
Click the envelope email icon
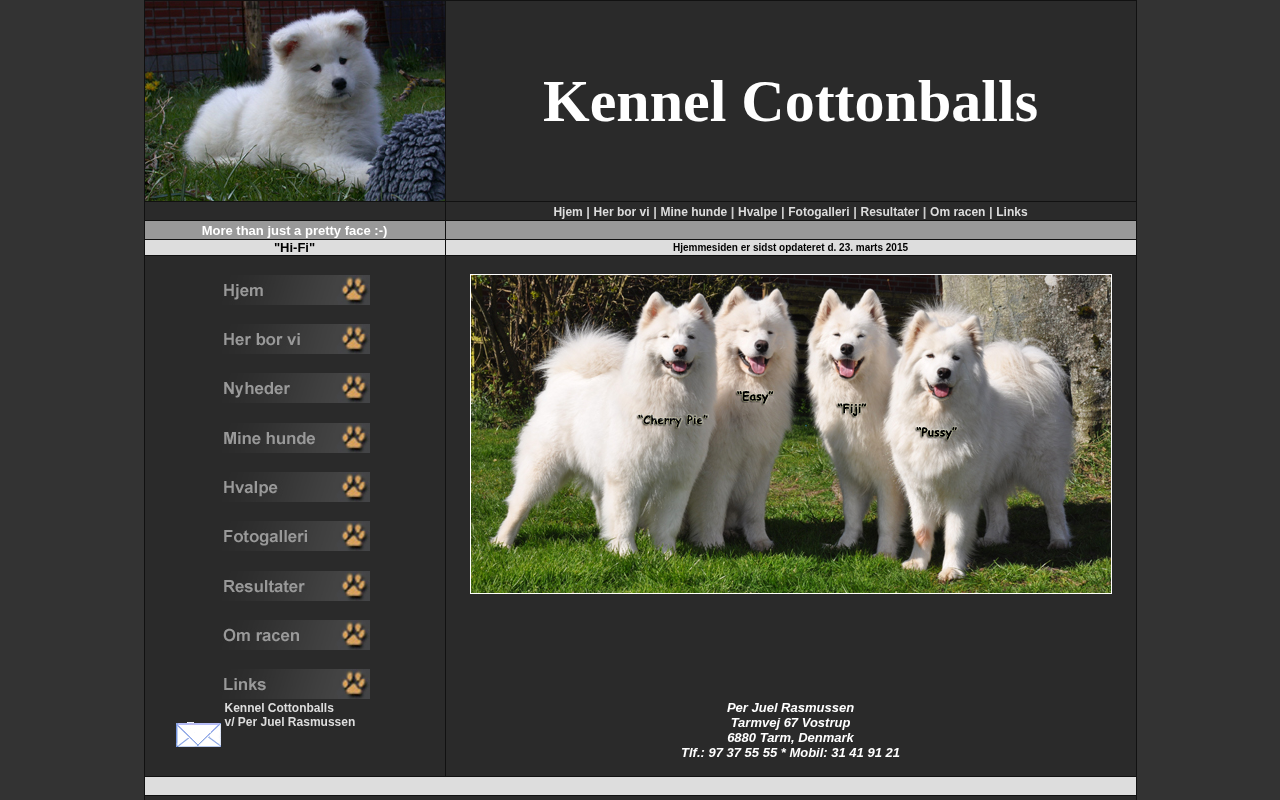(x=198, y=735)
